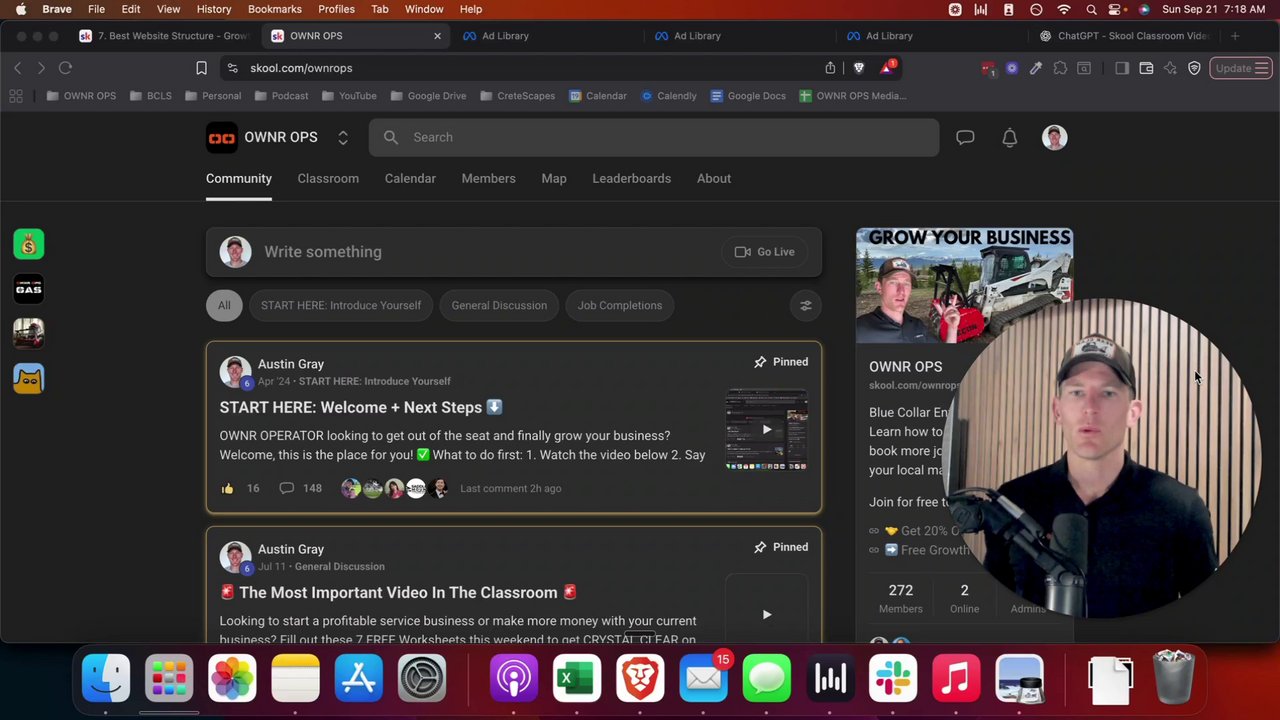Filter by General Discussion category
Viewport: 1280px width, 720px height.
click(x=499, y=306)
